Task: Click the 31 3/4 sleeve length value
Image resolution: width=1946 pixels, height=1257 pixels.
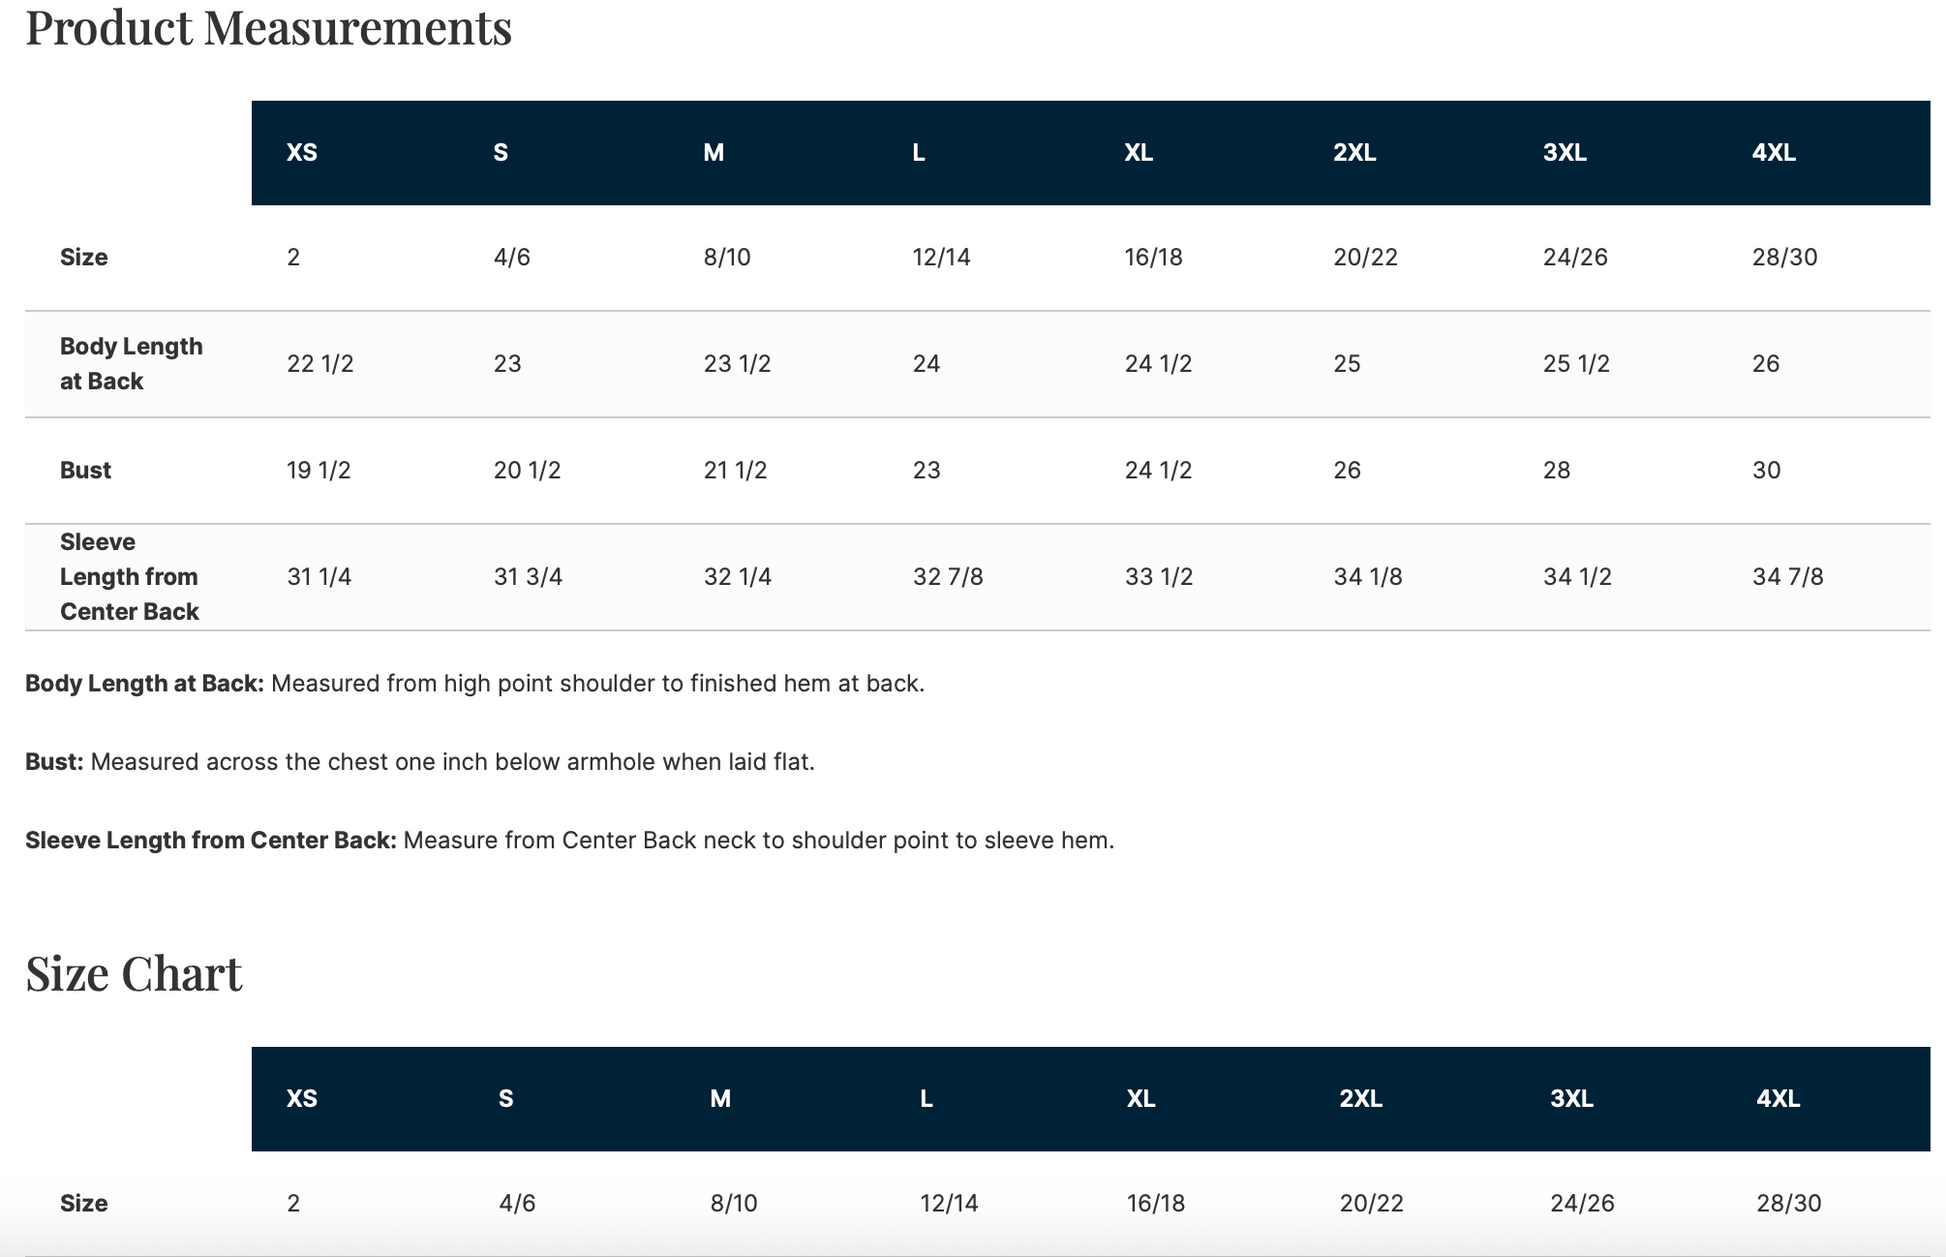Action: (x=527, y=577)
